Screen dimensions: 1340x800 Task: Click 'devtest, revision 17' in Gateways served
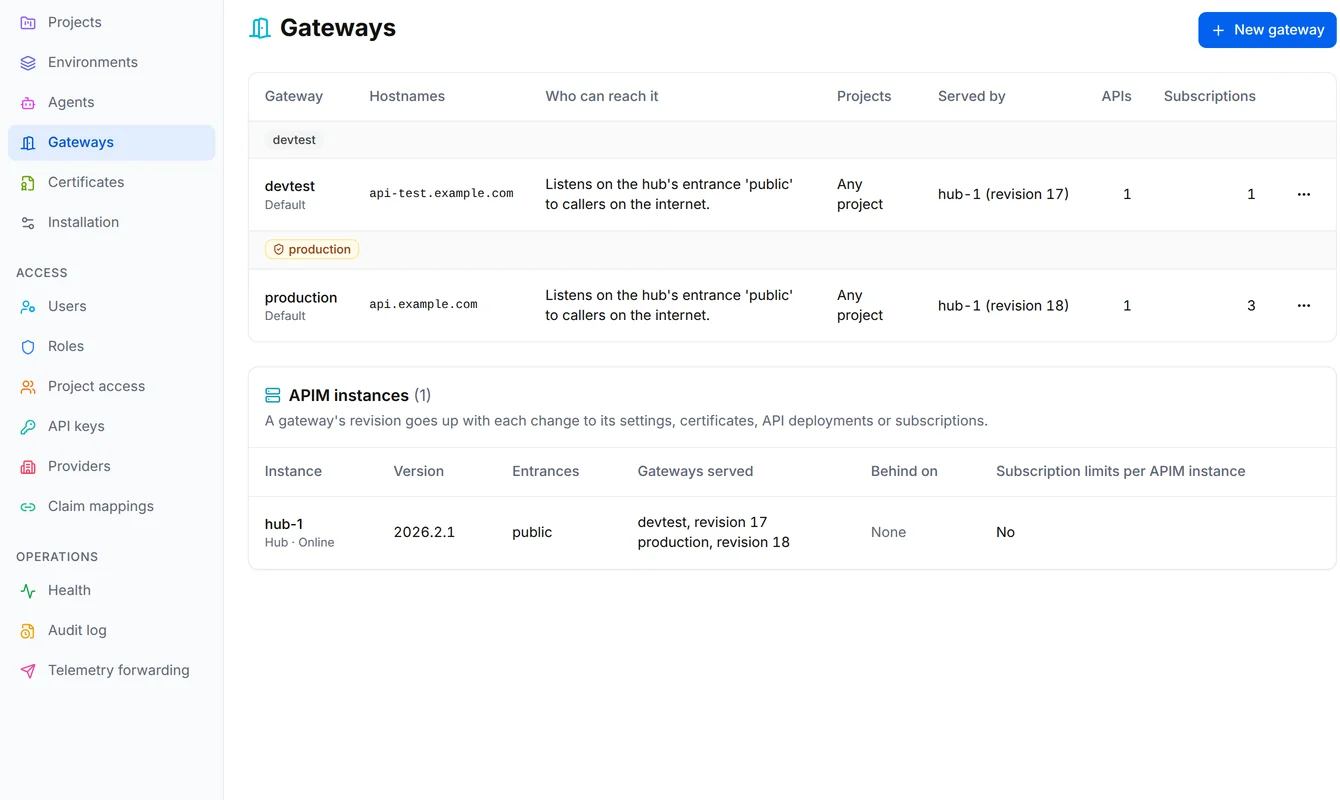pyautogui.click(x=702, y=522)
